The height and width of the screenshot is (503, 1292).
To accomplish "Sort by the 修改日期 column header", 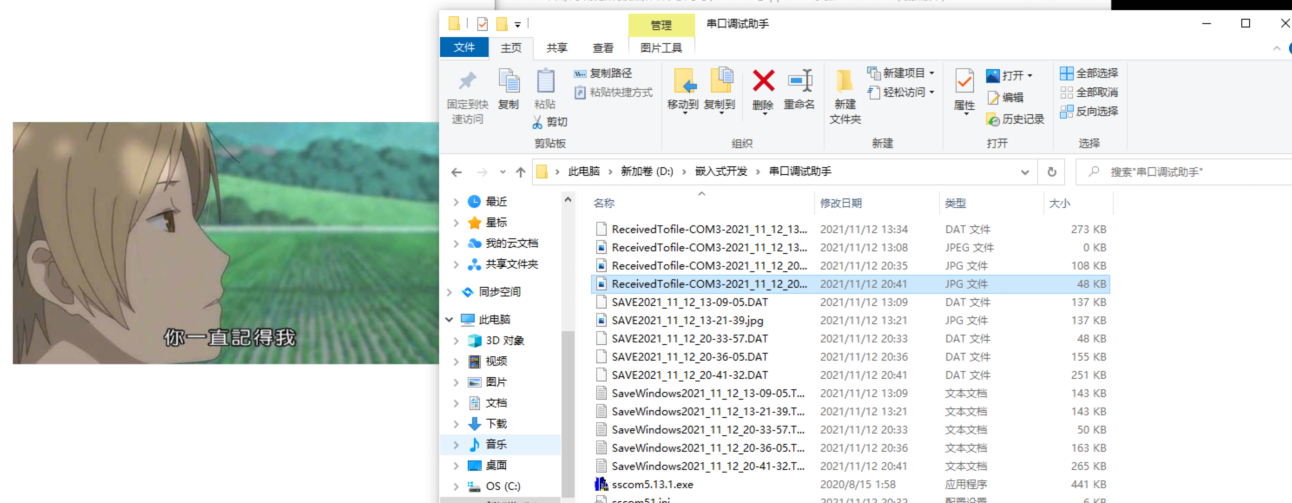I will point(841,203).
